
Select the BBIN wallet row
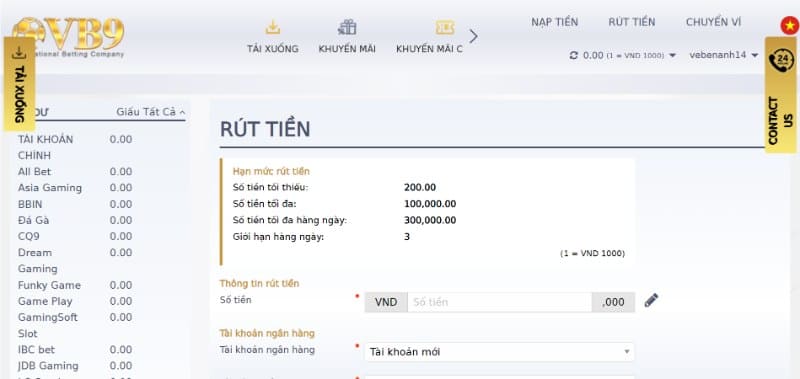coord(75,204)
